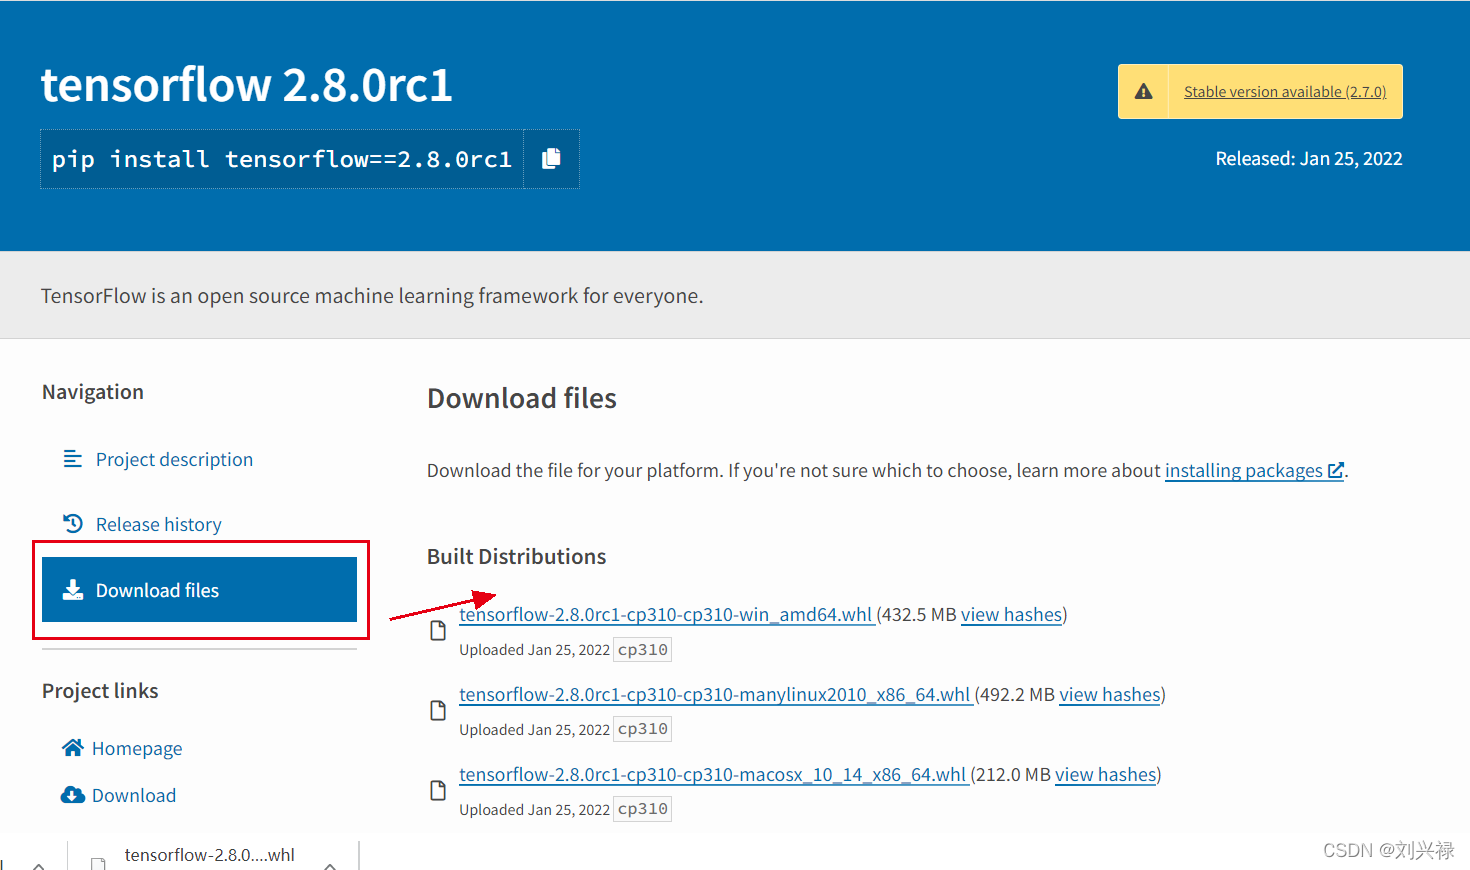
Task: View hashes for the win_amd64 wheel
Action: click(x=1011, y=614)
